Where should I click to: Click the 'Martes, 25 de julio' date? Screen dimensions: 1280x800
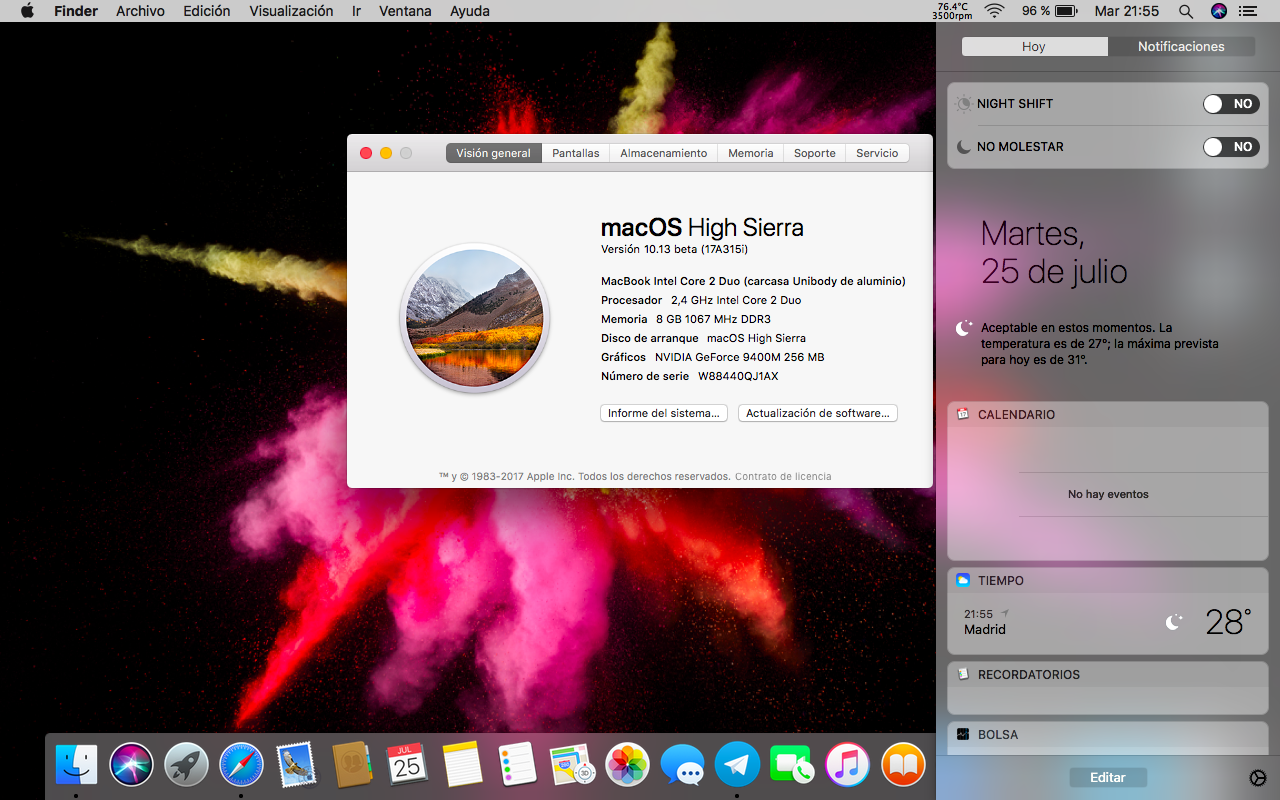pos(1054,252)
